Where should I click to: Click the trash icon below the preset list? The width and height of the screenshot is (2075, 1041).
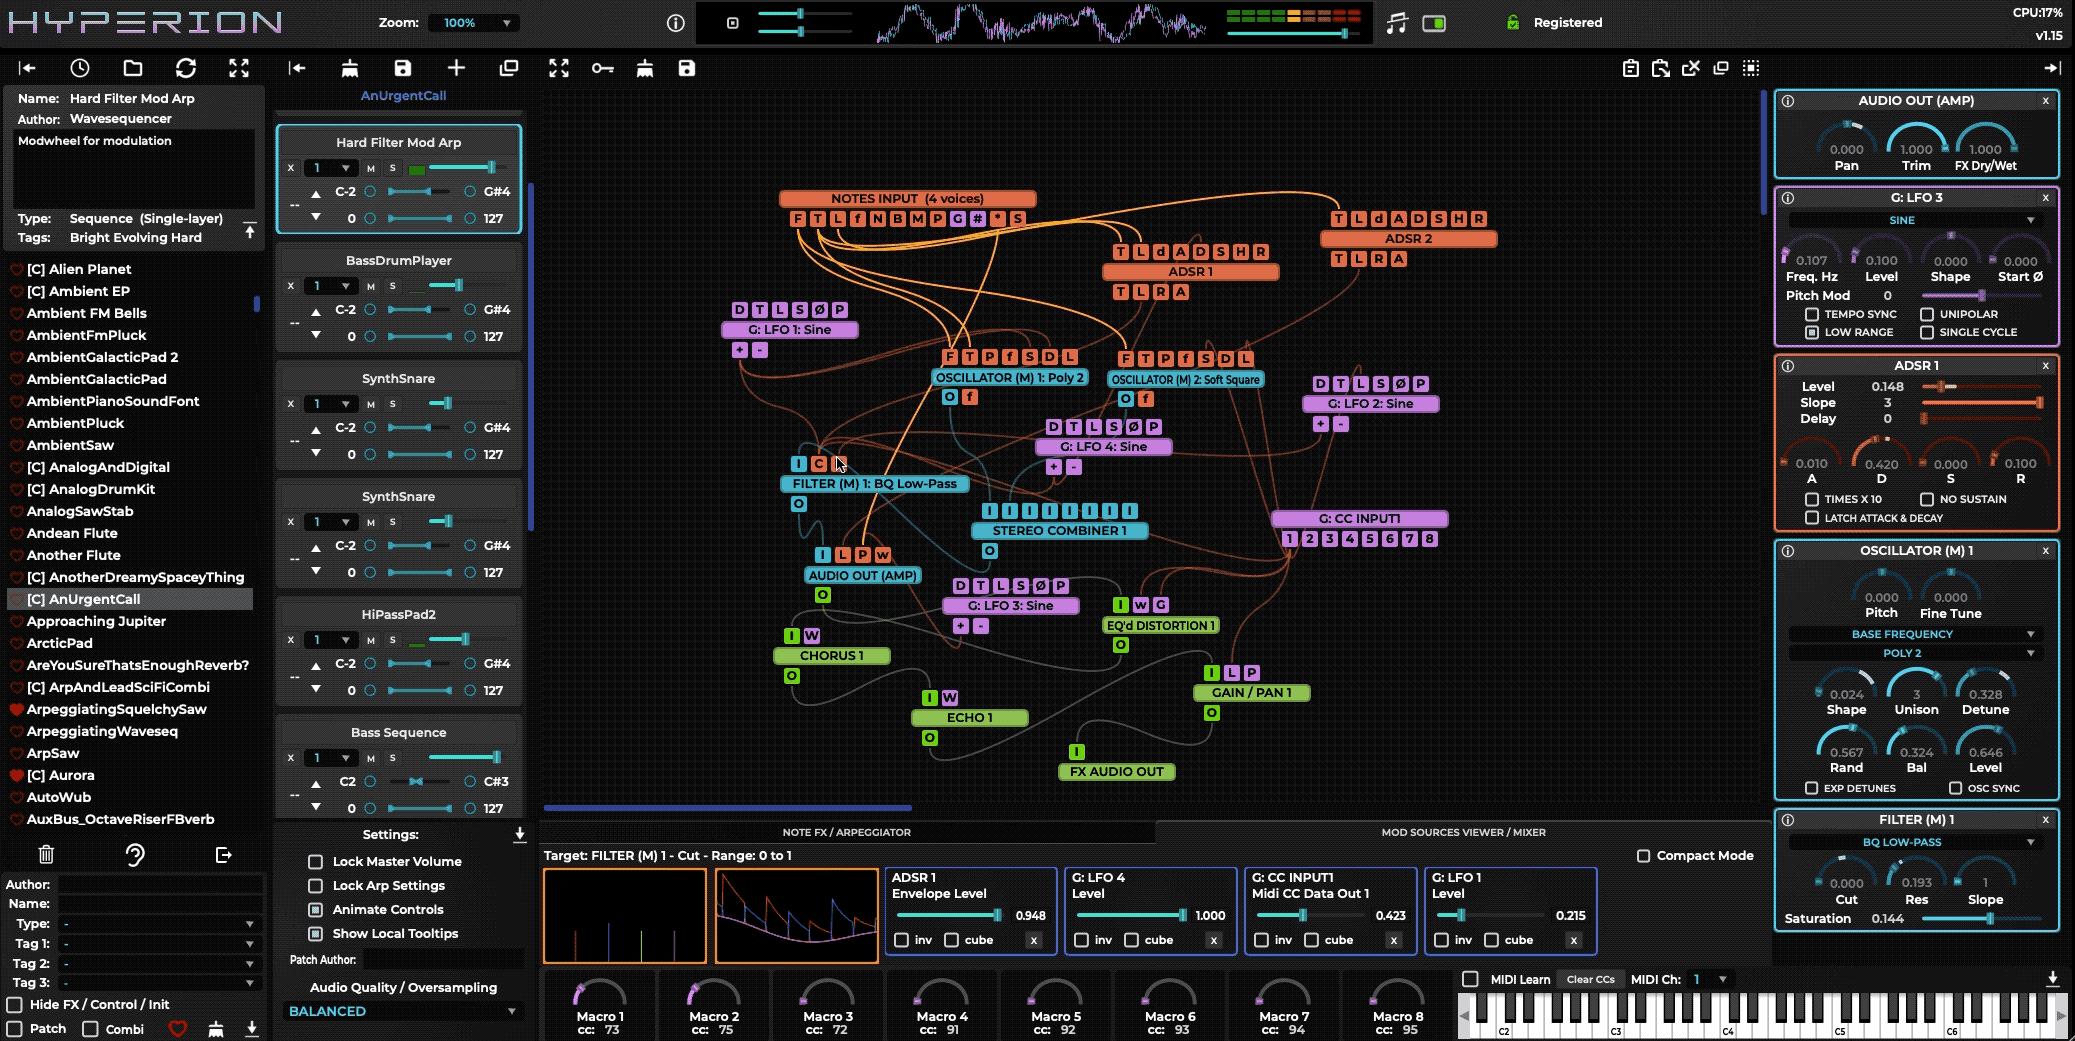tap(46, 854)
